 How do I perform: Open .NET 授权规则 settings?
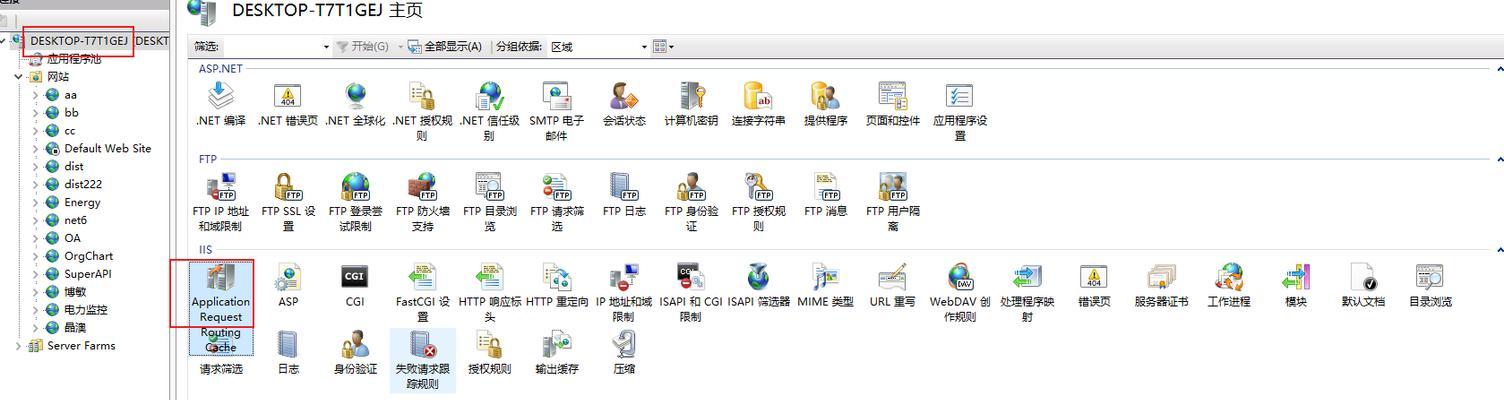point(422,111)
